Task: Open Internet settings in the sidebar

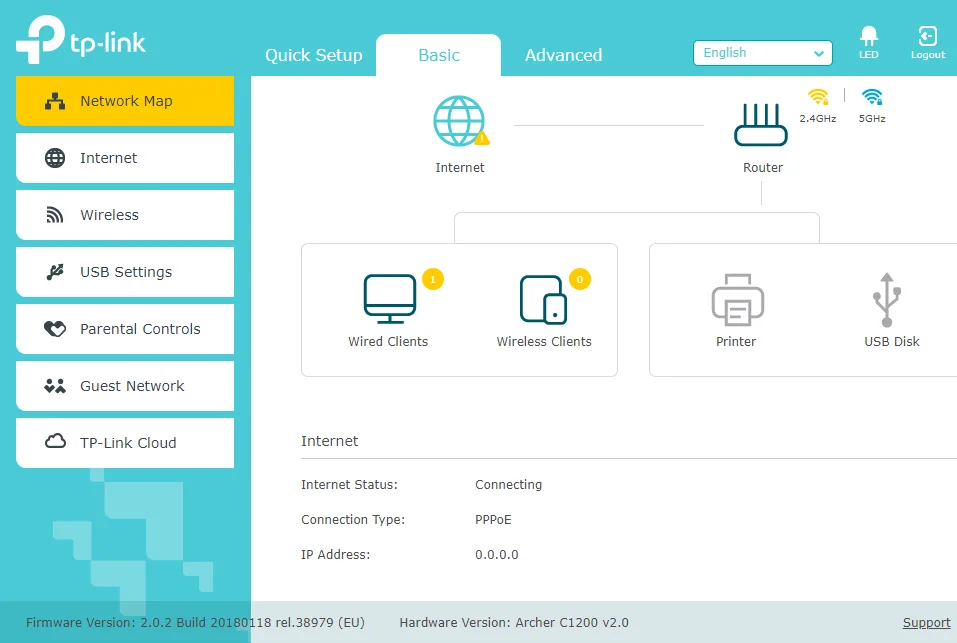Action: [x=125, y=158]
